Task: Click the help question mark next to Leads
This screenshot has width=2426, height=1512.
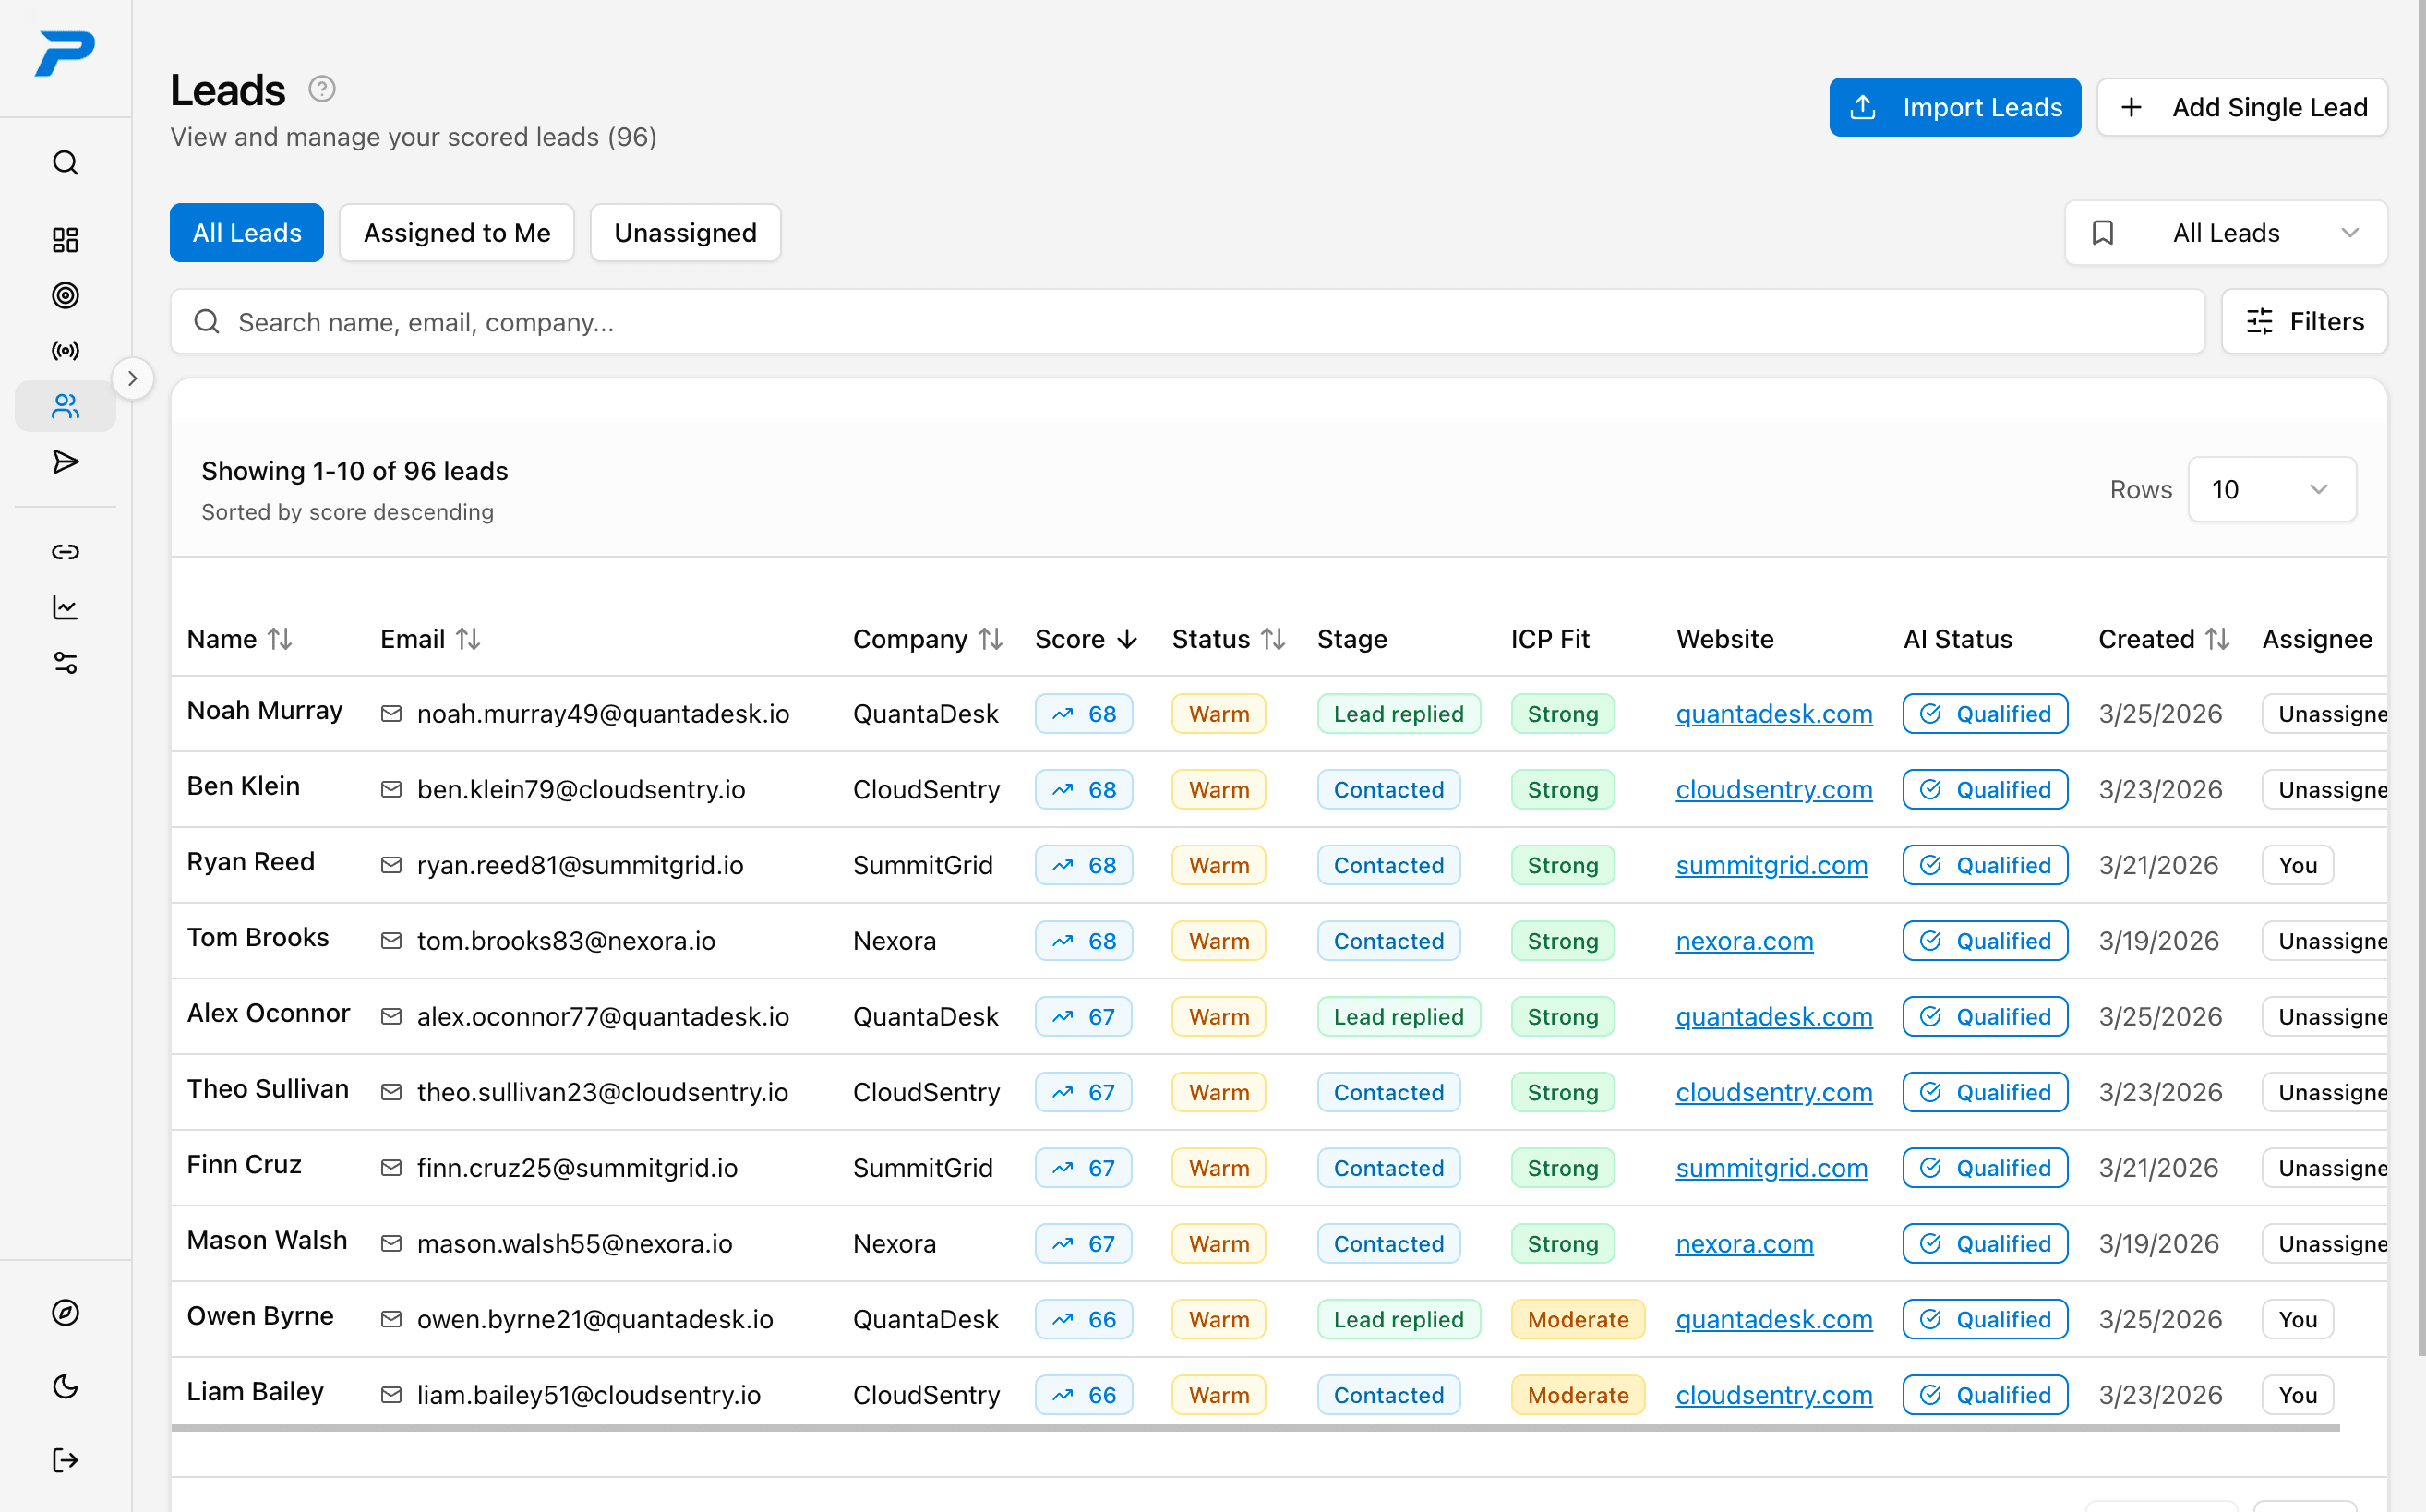Action: pos(322,89)
